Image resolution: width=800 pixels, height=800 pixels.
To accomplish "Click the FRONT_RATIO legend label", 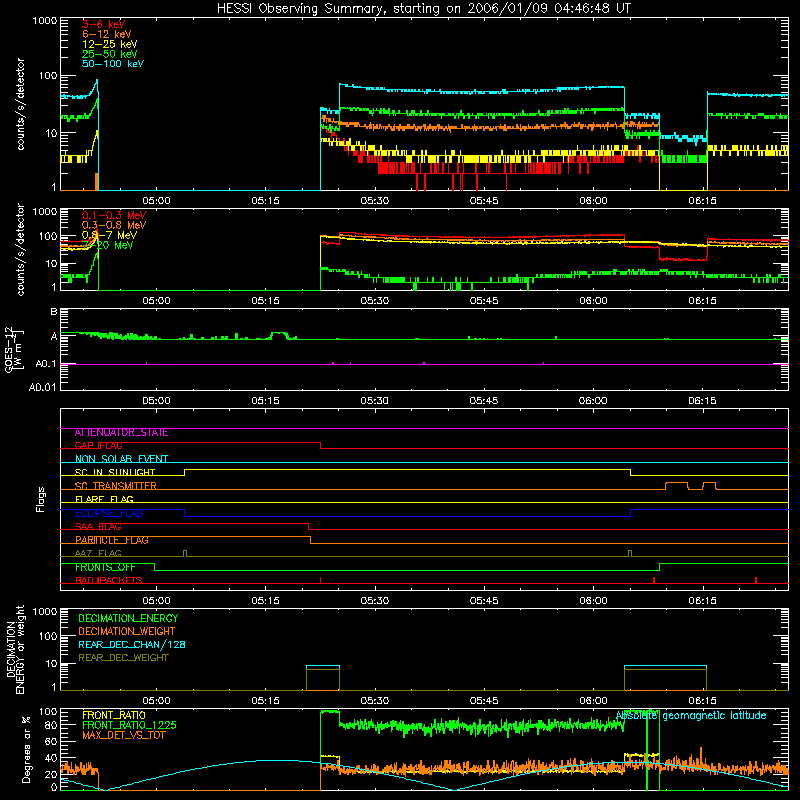I will click(x=114, y=715).
